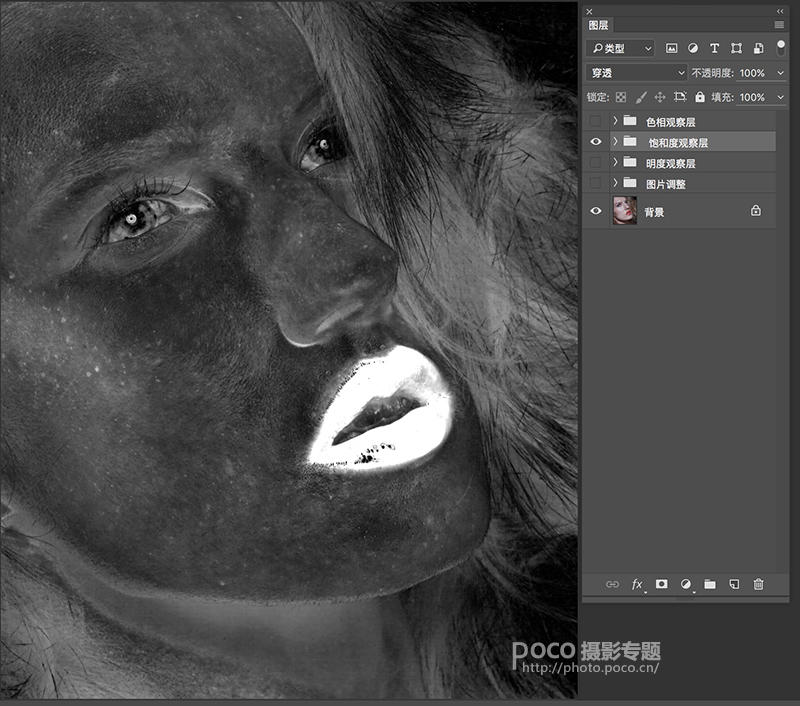The height and width of the screenshot is (706, 800).
Task: Click folder icon of 色相观察层 group
Action: tap(630, 121)
